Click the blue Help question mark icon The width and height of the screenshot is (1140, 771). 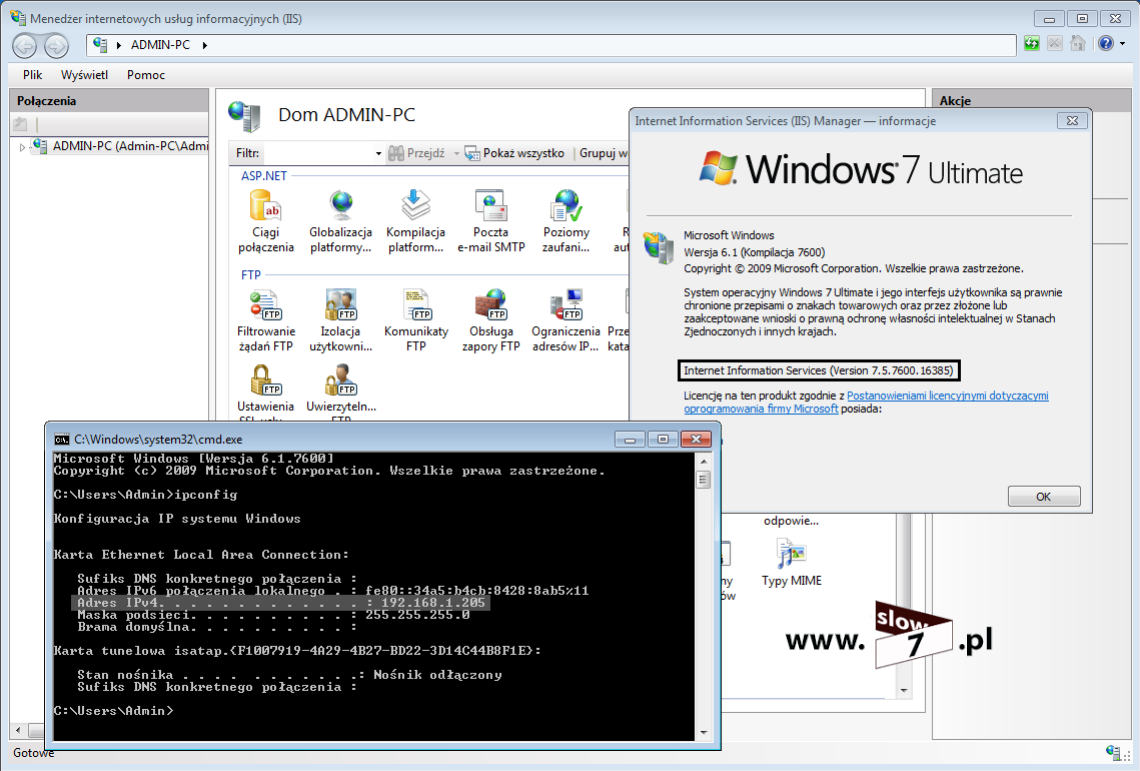(x=1106, y=44)
